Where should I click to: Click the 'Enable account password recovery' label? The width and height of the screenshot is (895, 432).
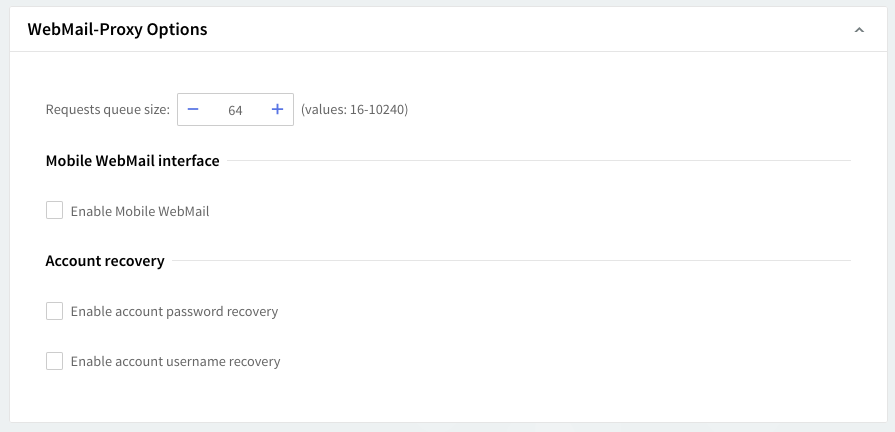(174, 311)
